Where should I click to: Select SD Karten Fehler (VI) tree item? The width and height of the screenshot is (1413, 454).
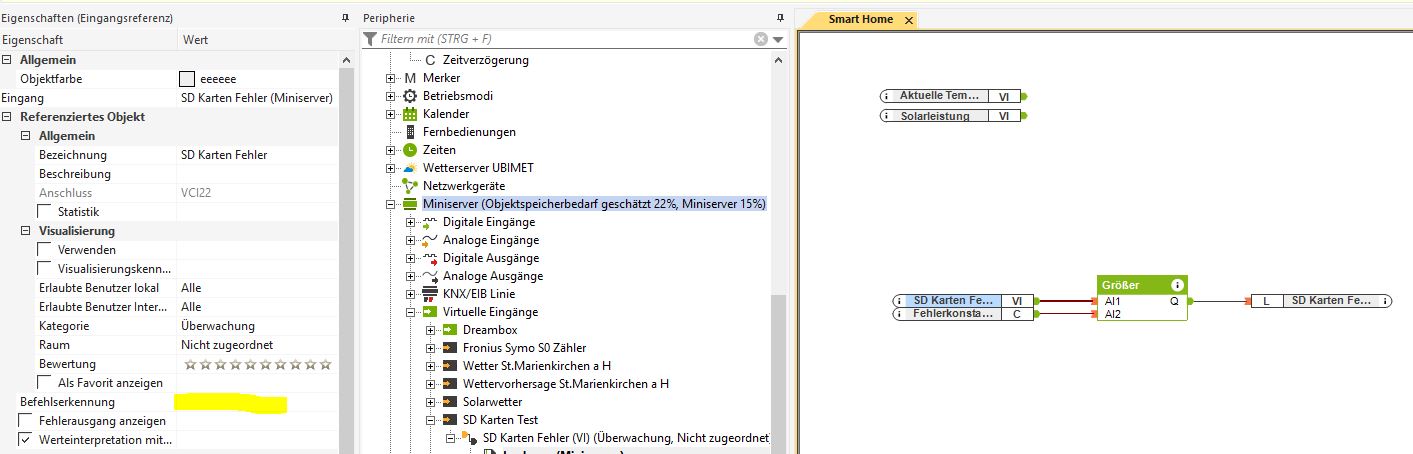(x=626, y=438)
